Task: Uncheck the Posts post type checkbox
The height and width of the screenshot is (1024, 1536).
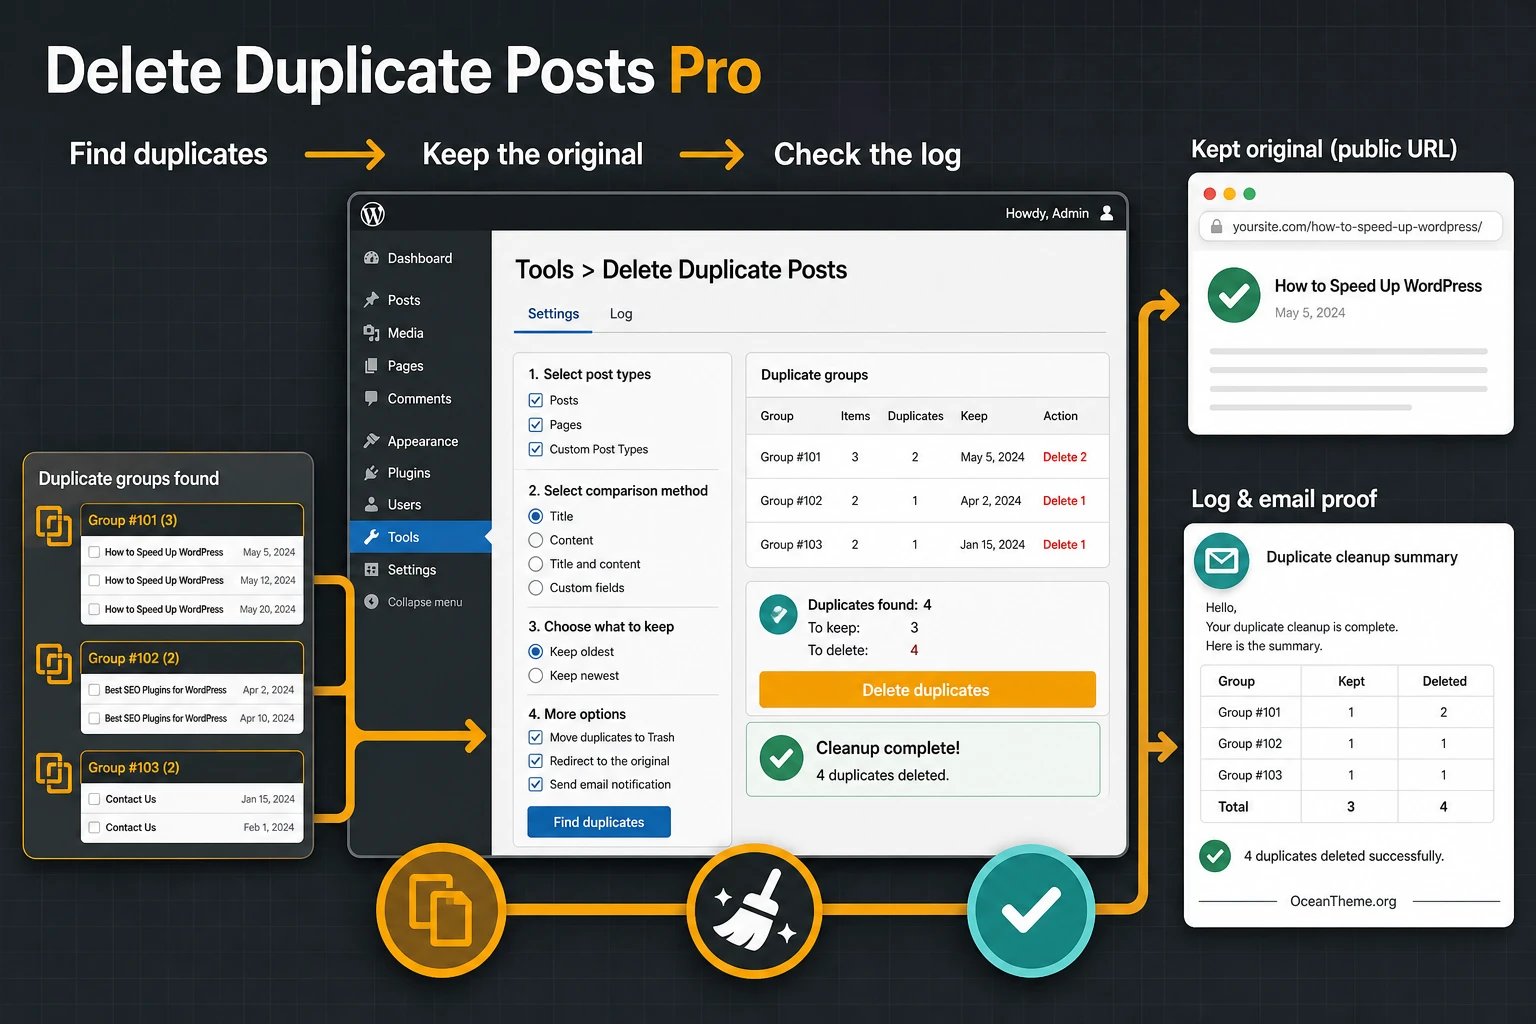Action: pyautogui.click(x=536, y=400)
